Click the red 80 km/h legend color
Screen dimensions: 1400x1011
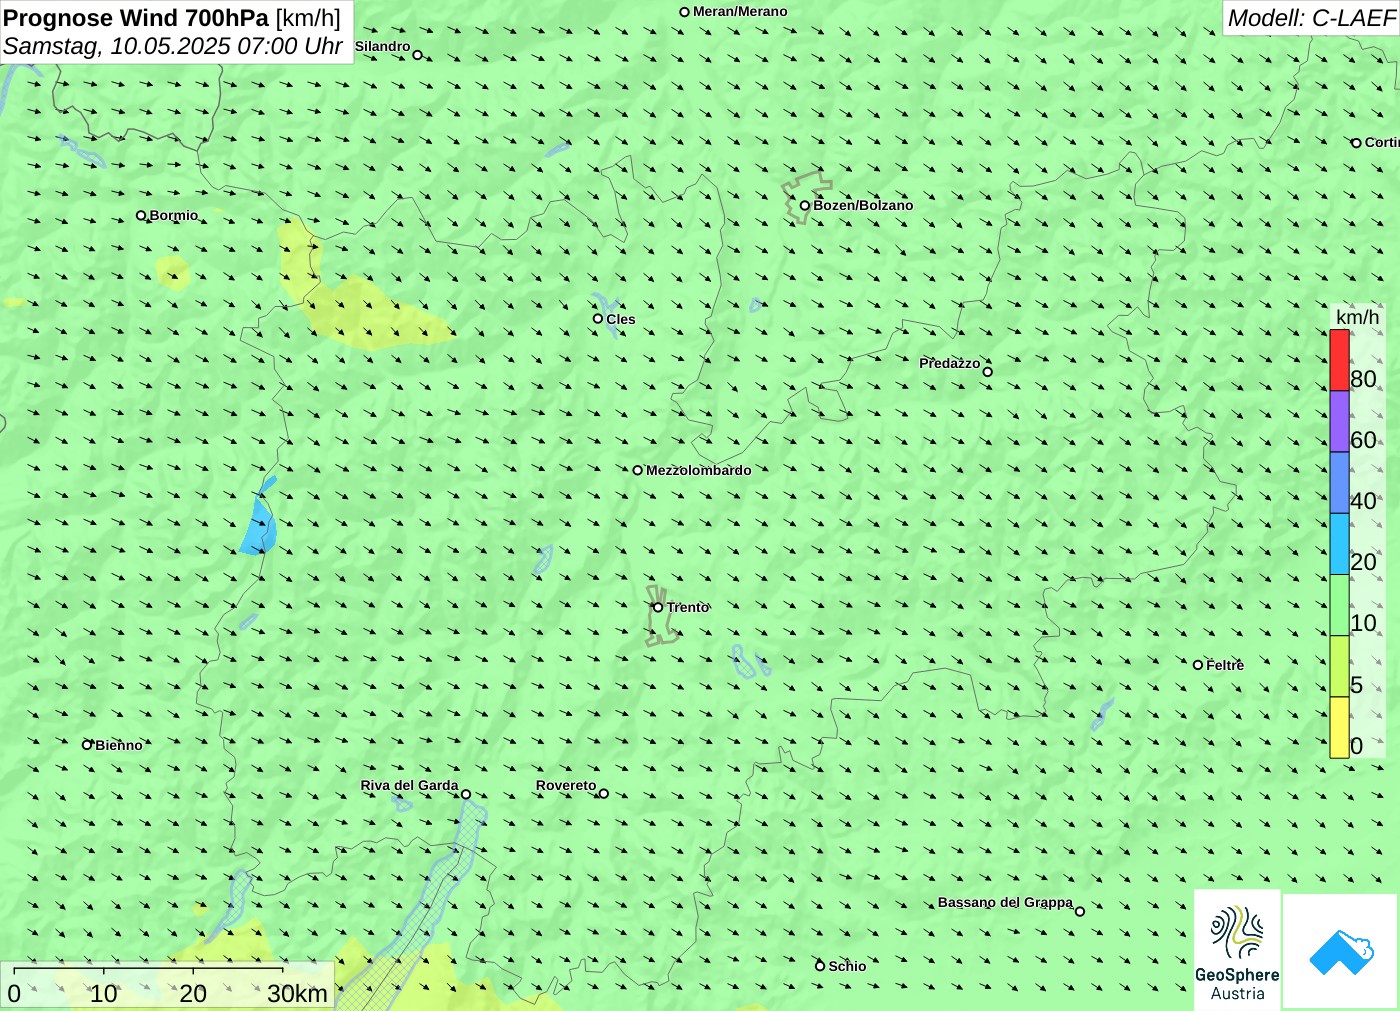click(1339, 360)
